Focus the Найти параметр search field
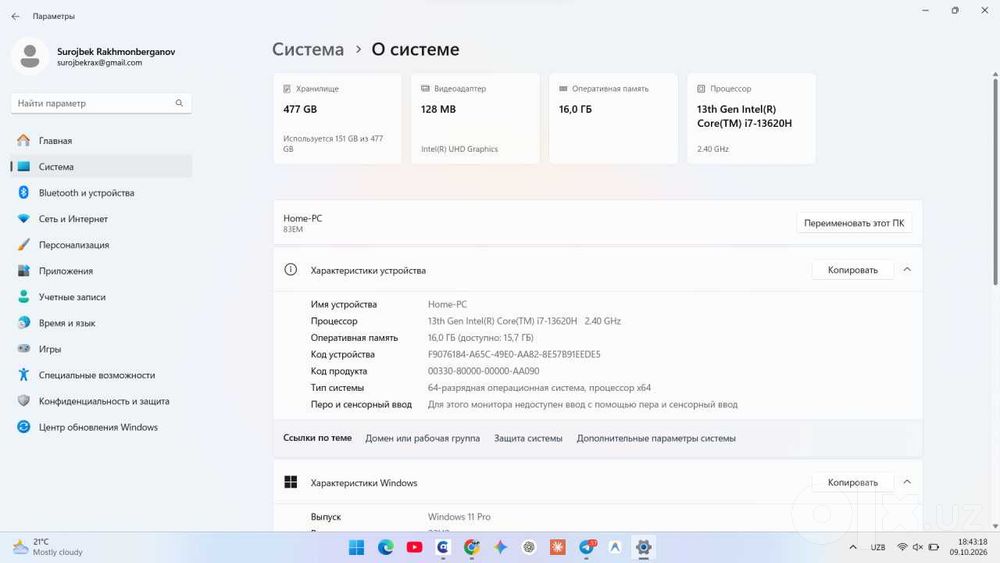This screenshot has width=1000, height=563. [x=101, y=103]
